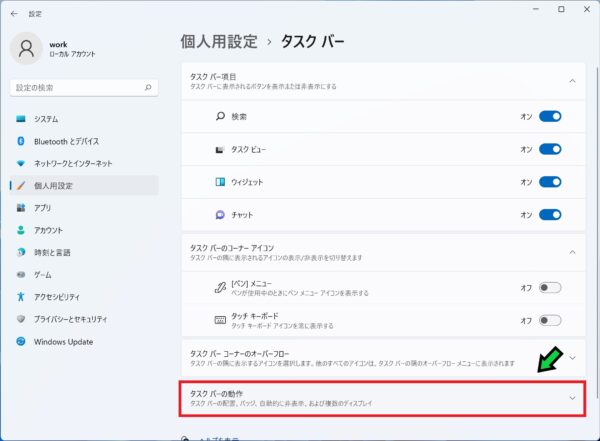Enable the タッチ キーボード toggle
Viewport: 600px width, 441px height.
click(550, 320)
